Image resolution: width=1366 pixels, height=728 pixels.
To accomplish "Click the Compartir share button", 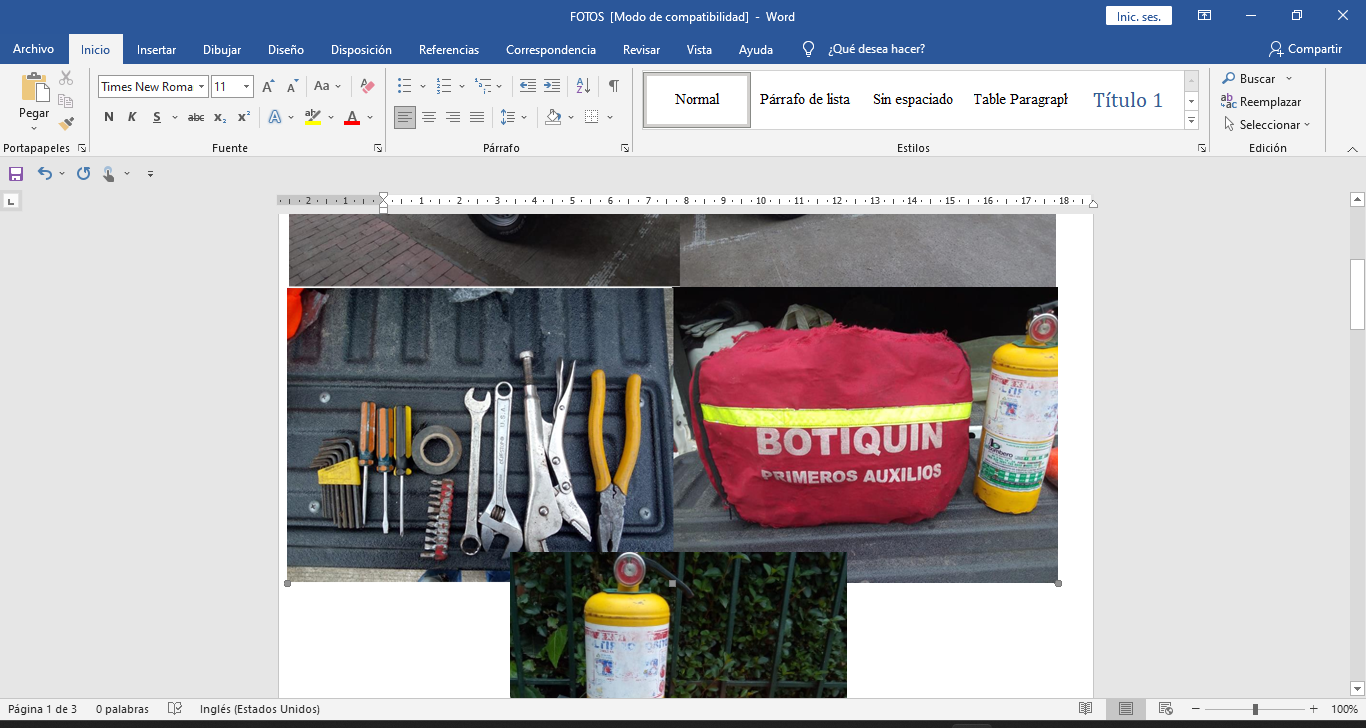I will 1305,49.
